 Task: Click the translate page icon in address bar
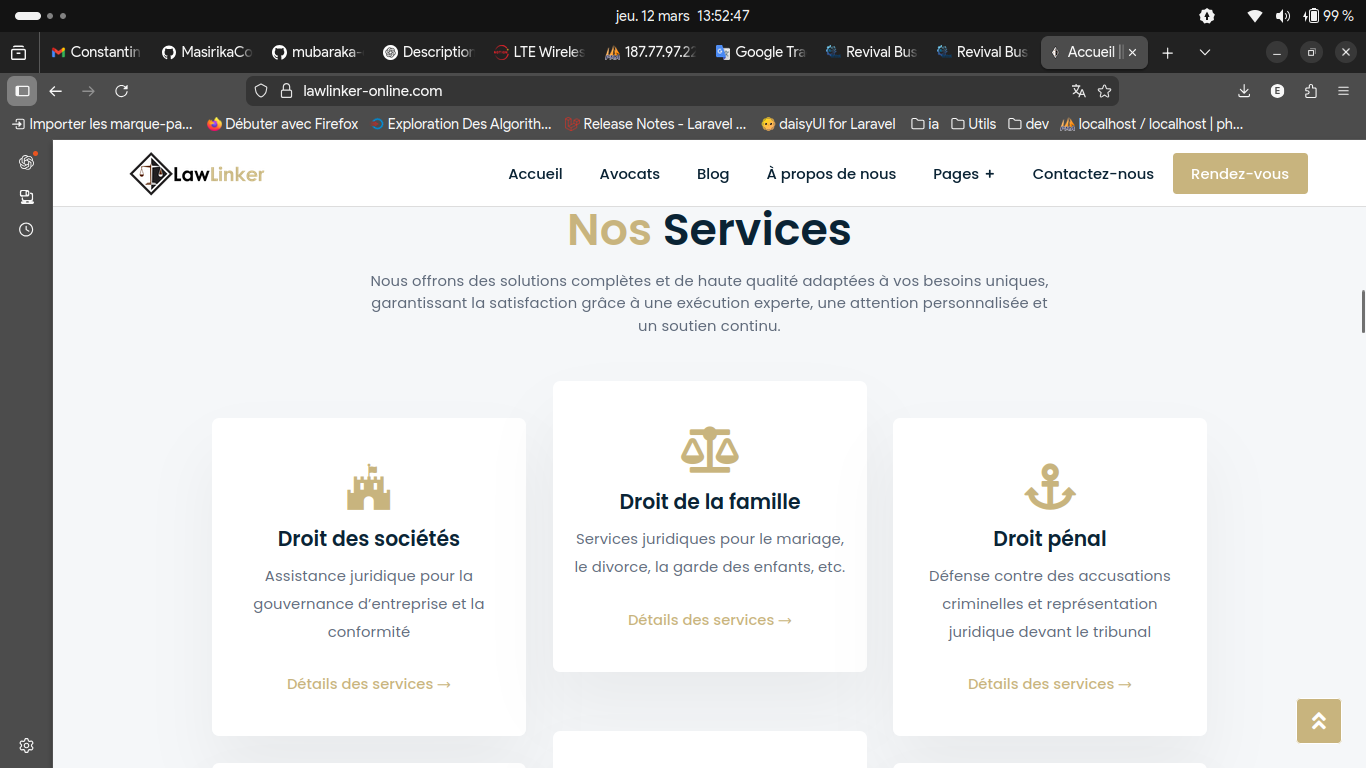[1078, 91]
